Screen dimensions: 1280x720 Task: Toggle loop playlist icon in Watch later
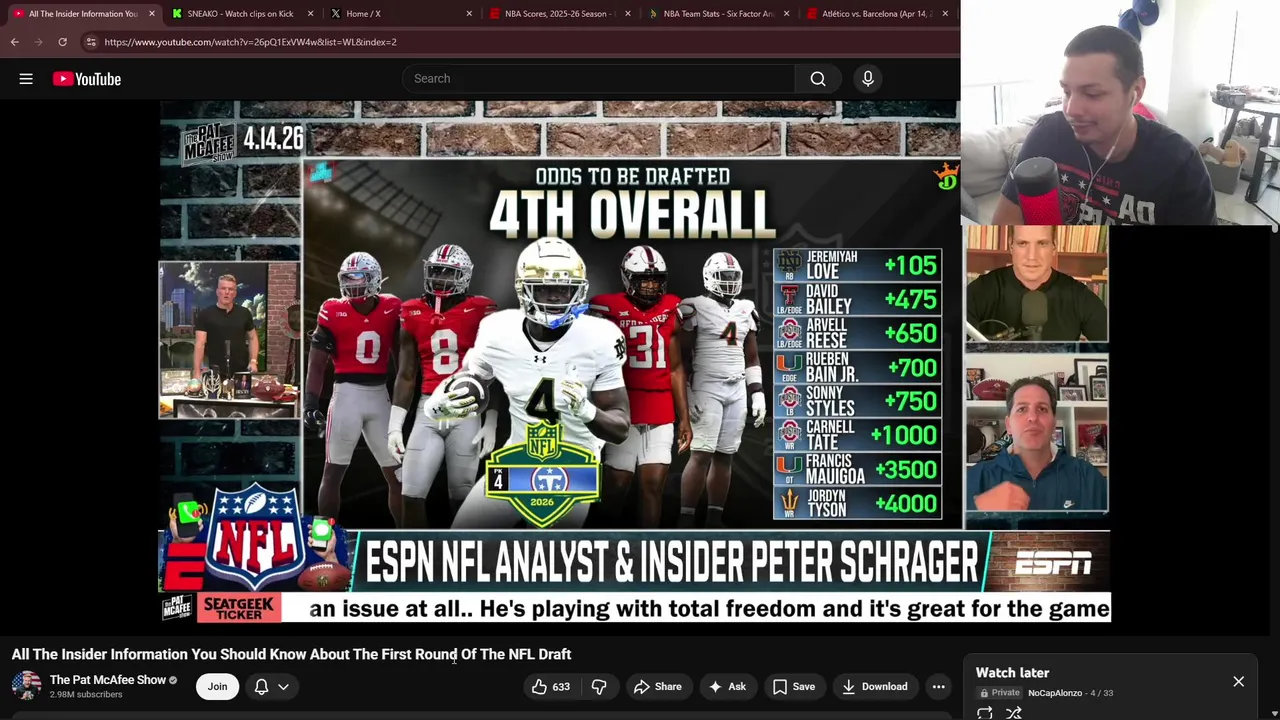coord(985,713)
